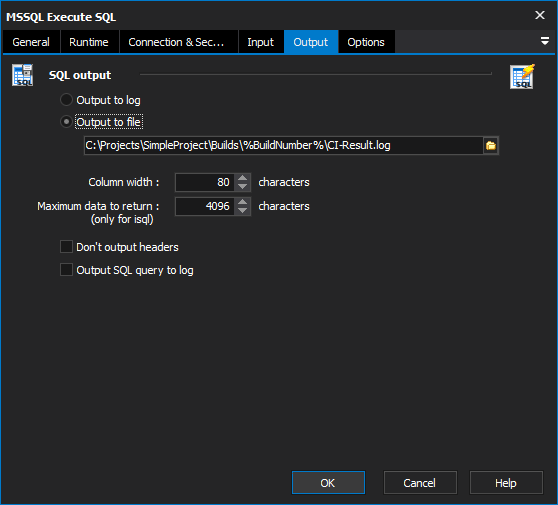Screen dimensions: 558x505
Task: Select the Output to log radio button
Action: pyautogui.click(x=67, y=100)
